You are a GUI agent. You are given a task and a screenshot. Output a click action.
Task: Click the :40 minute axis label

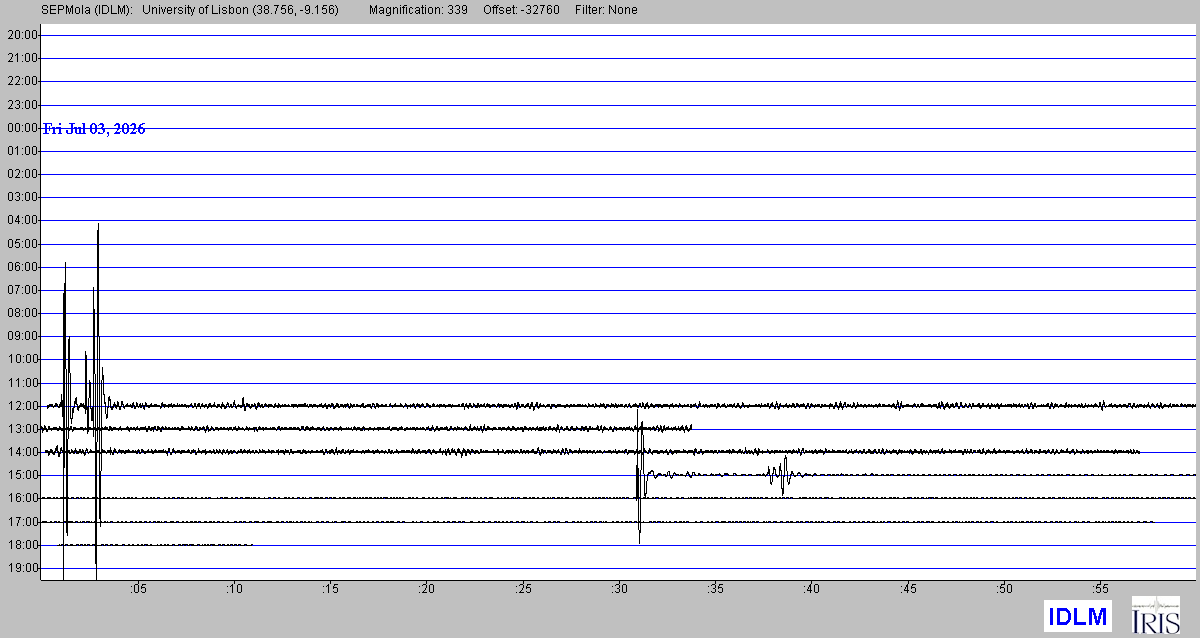812,589
